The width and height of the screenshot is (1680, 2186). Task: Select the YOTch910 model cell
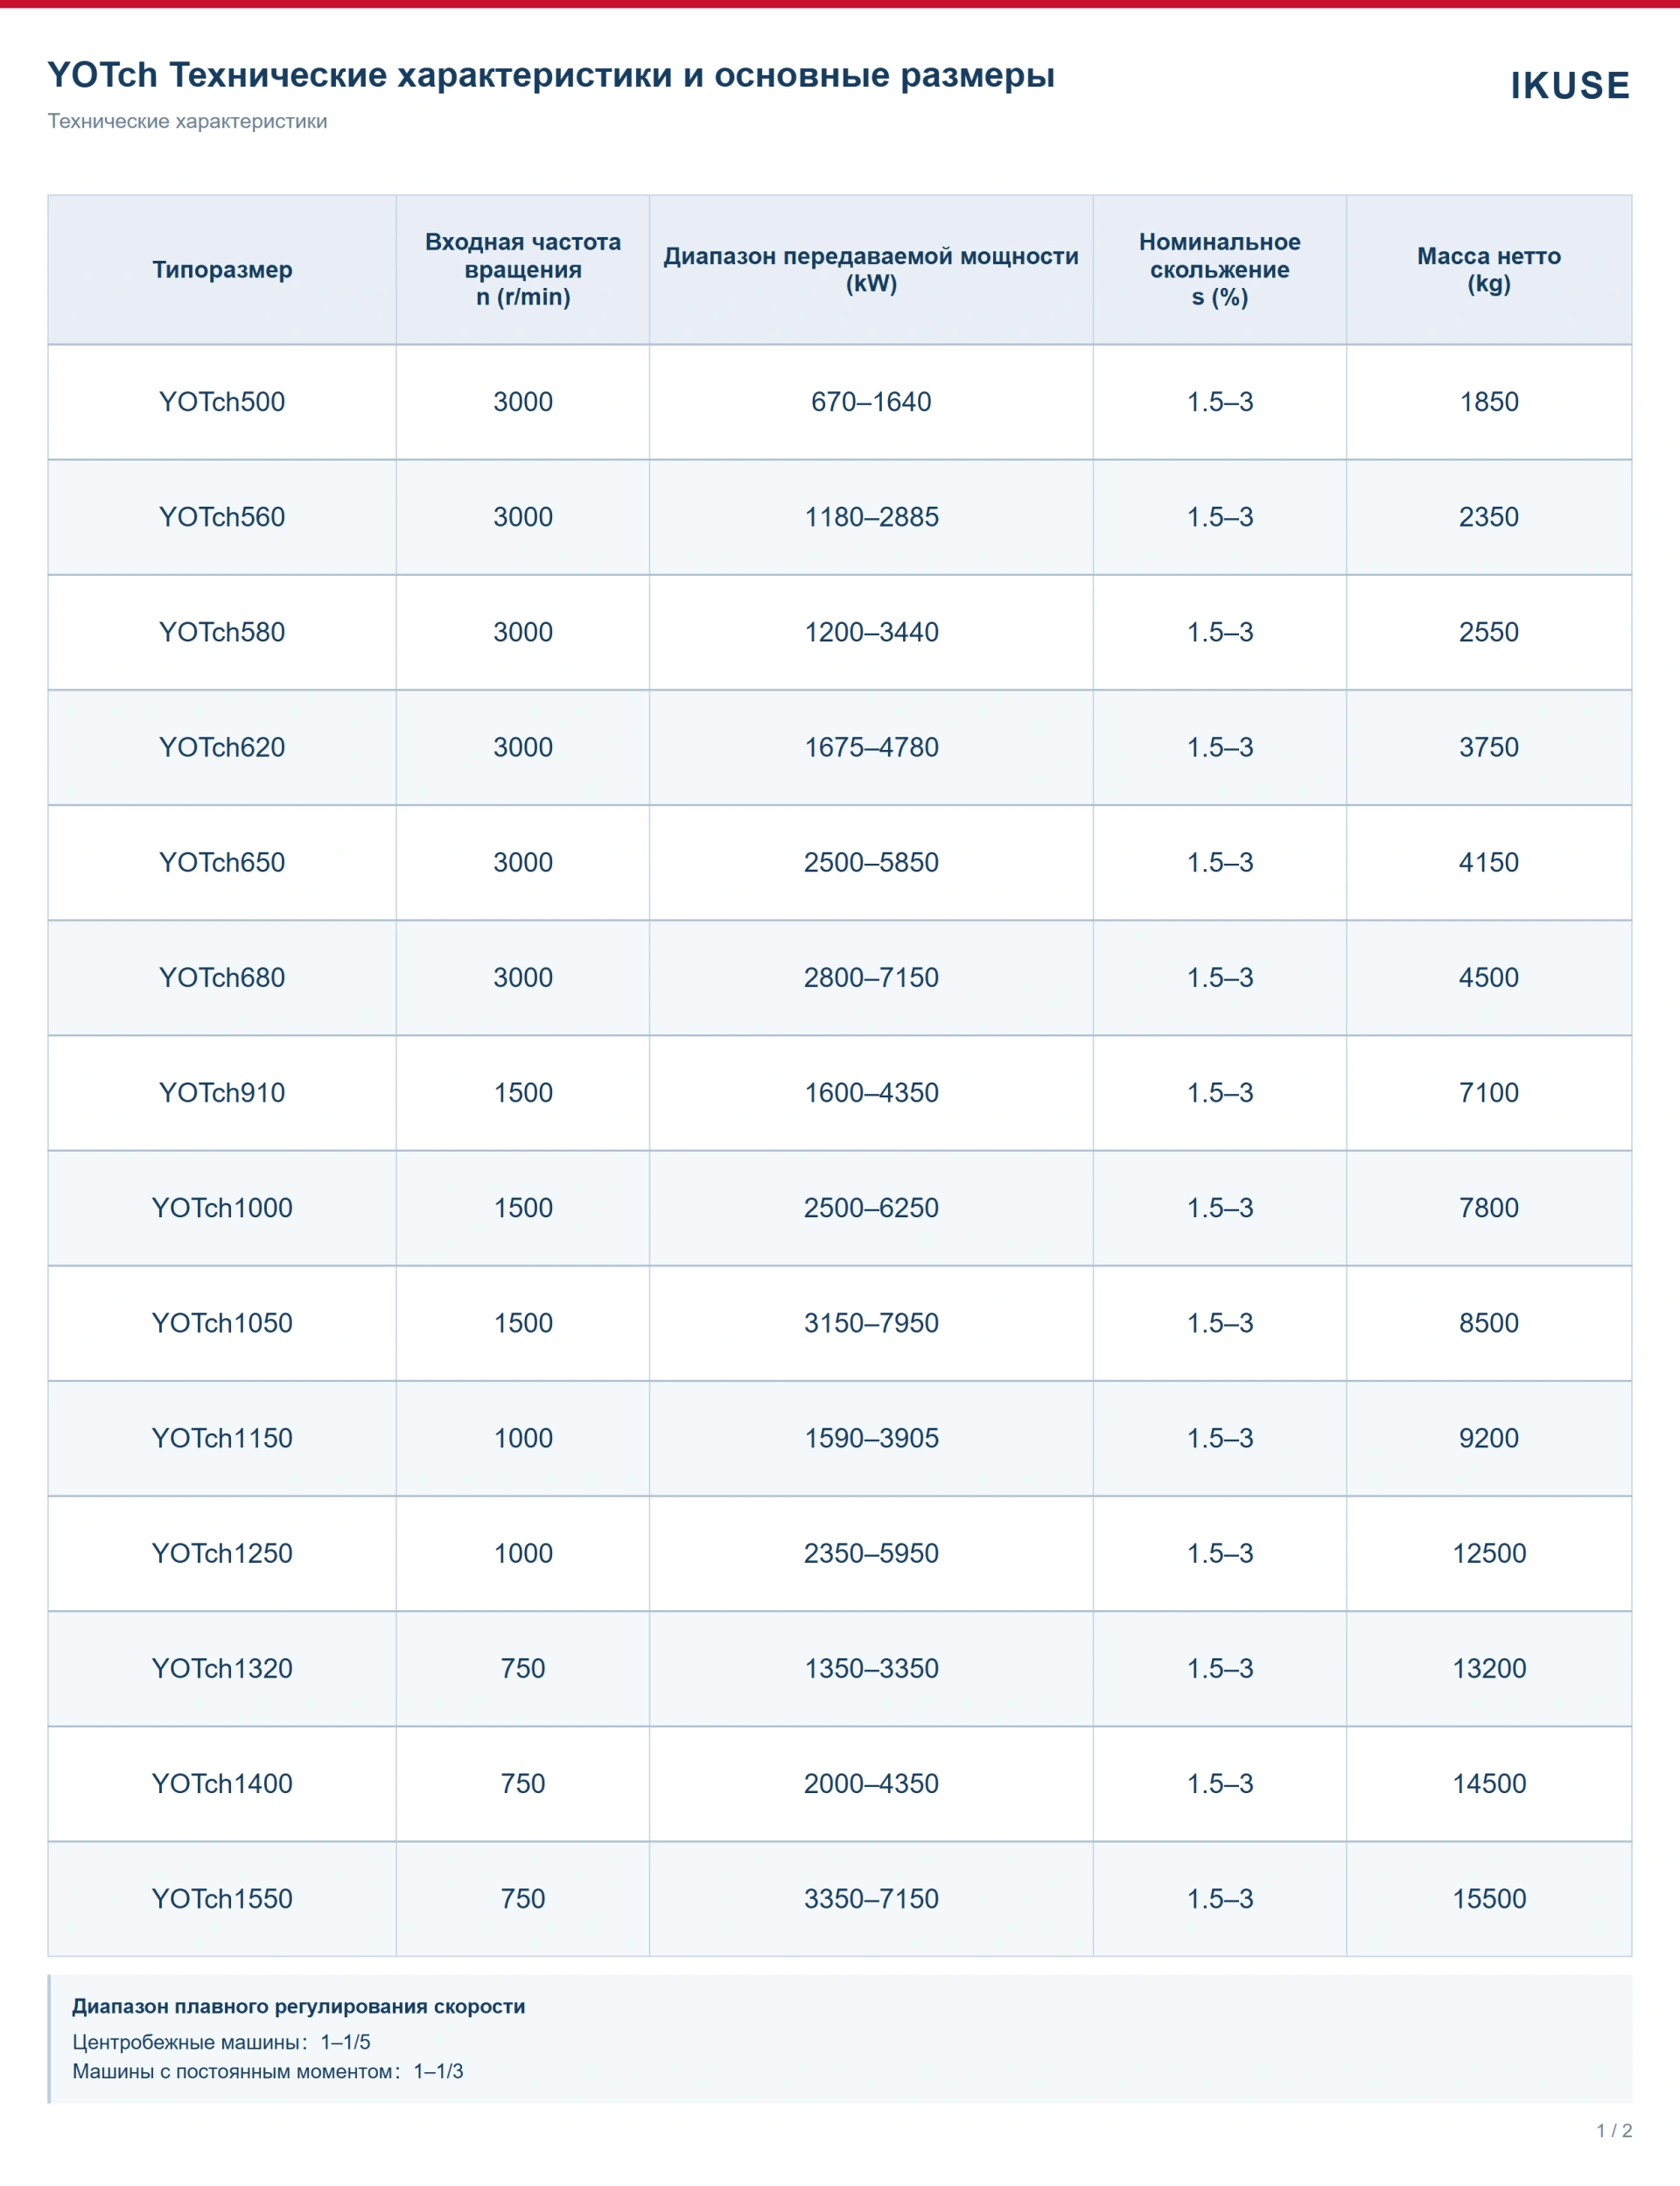tap(222, 1093)
